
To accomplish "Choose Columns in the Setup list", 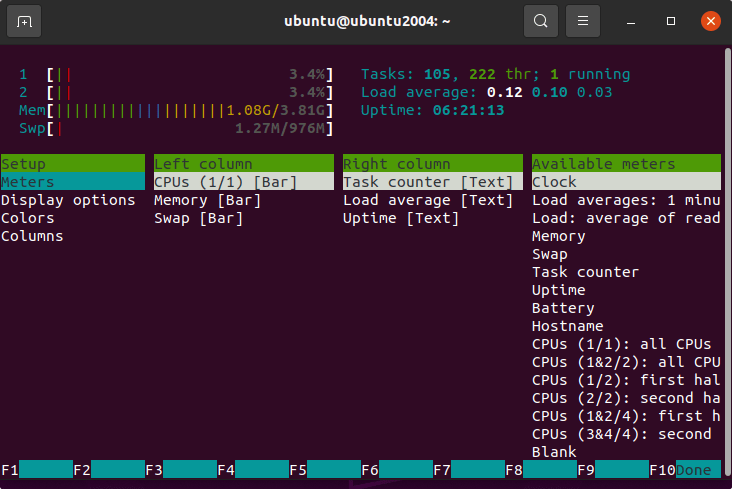I will click(x=32, y=236).
